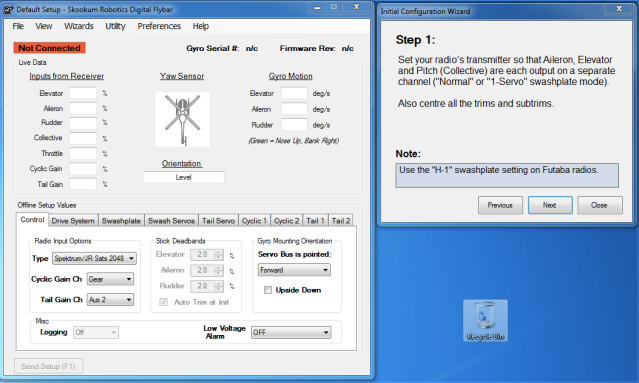Viewport: 639px width, 383px height.
Task: Open the View menu
Action: pos(44,26)
